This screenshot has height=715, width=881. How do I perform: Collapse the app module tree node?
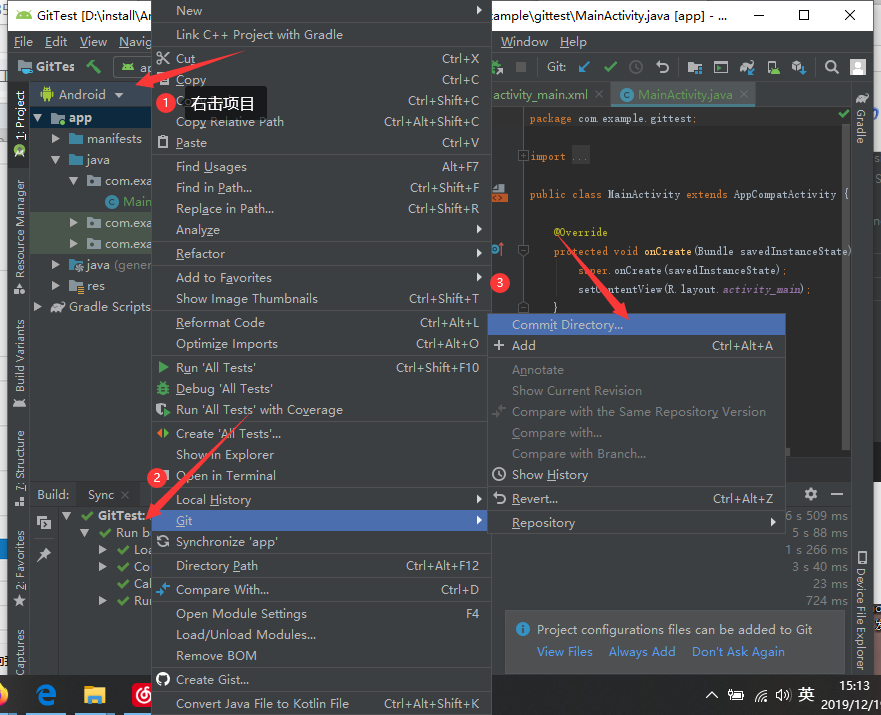pos(38,118)
